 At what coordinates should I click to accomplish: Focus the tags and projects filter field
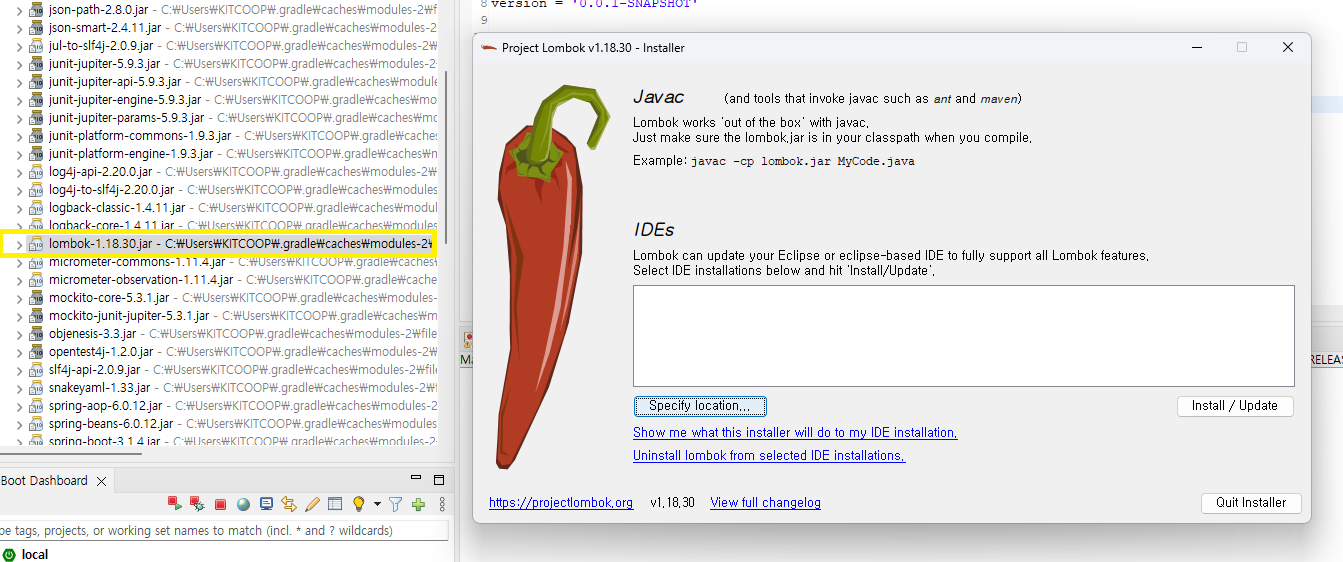click(x=224, y=530)
